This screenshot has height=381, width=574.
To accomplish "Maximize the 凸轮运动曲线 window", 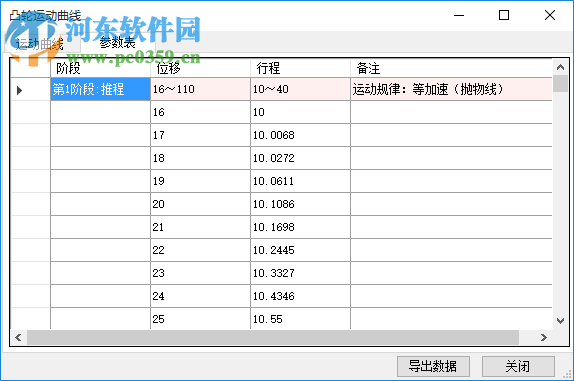I will point(504,15).
